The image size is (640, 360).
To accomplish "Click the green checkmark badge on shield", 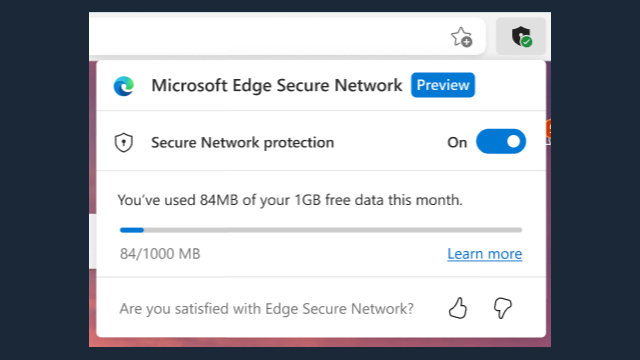I will tap(527, 42).
